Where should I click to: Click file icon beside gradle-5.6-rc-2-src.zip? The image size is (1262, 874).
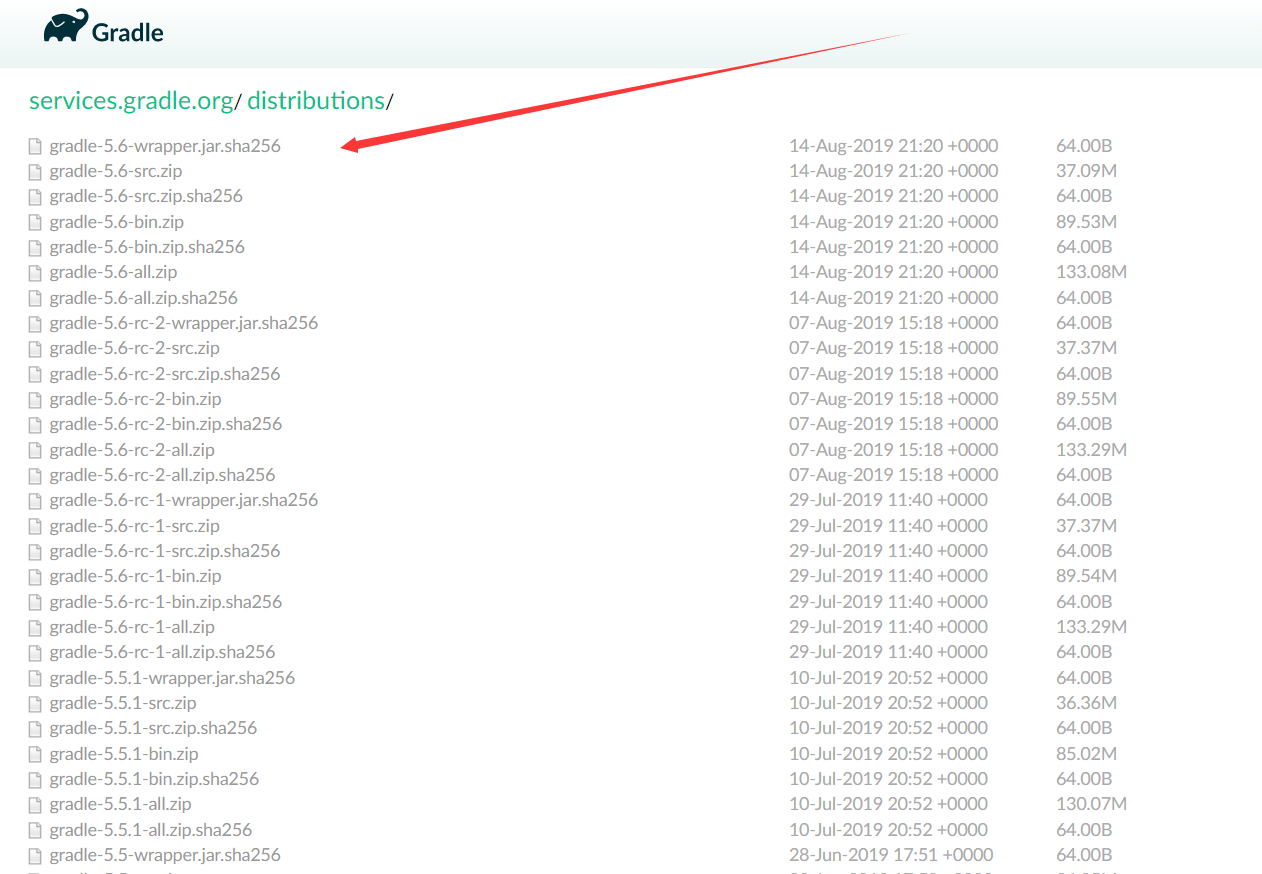tap(35, 349)
